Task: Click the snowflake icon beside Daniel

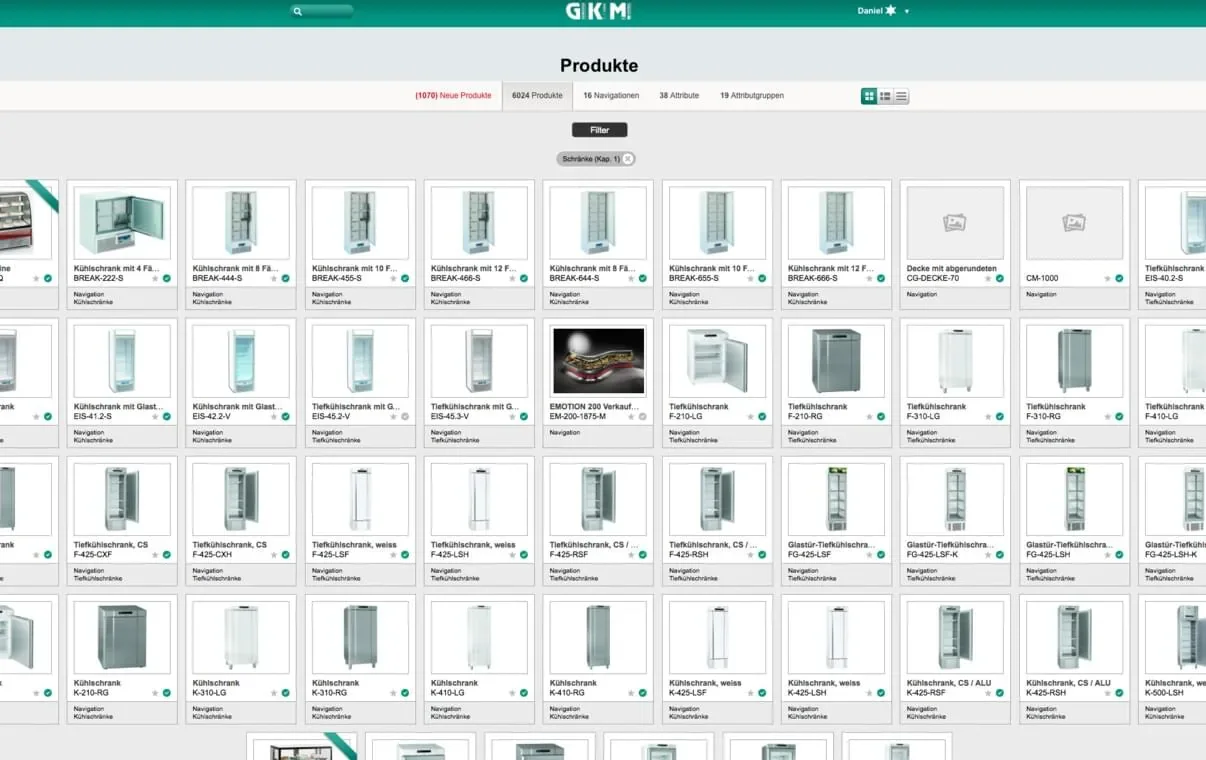Action: pos(891,11)
